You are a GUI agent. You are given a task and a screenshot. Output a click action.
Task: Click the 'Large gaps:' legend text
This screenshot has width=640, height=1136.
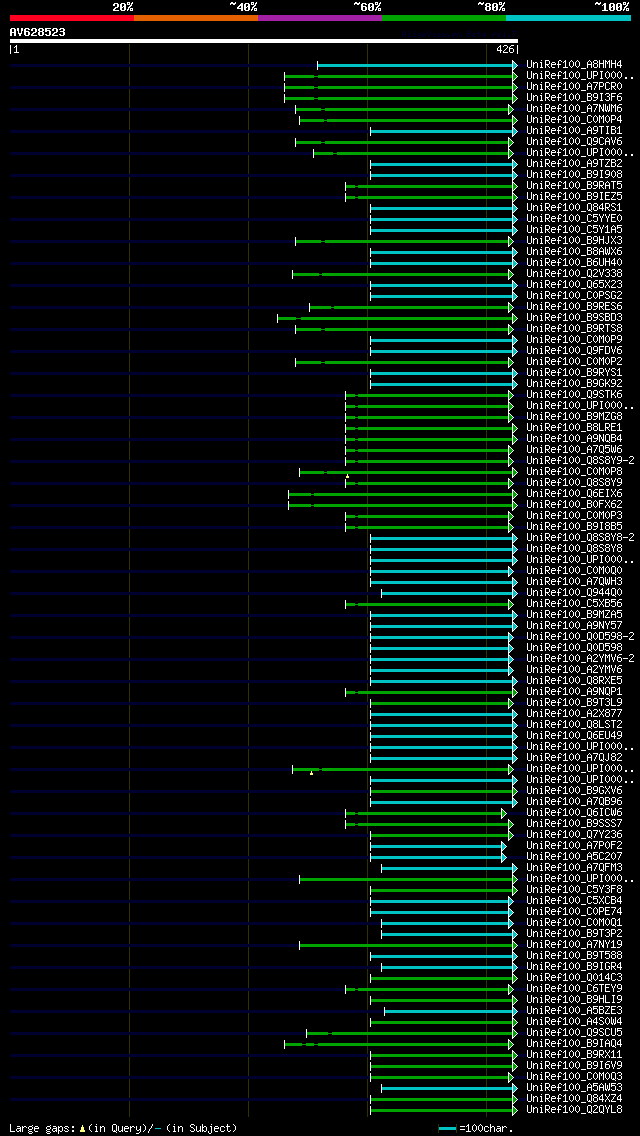point(42,1128)
